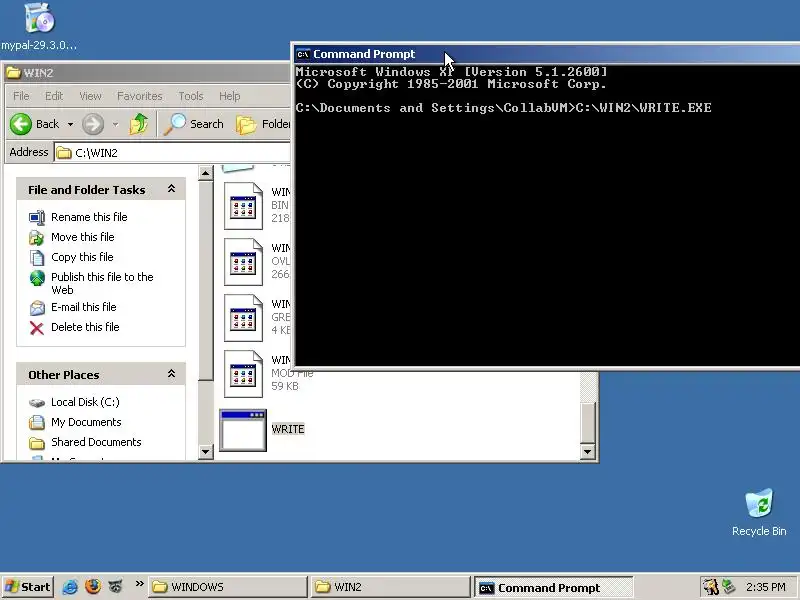Viewport: 800px width, 600px height.
Task: Click the E-mail envelope icon
Action: (x=37, y=308)
